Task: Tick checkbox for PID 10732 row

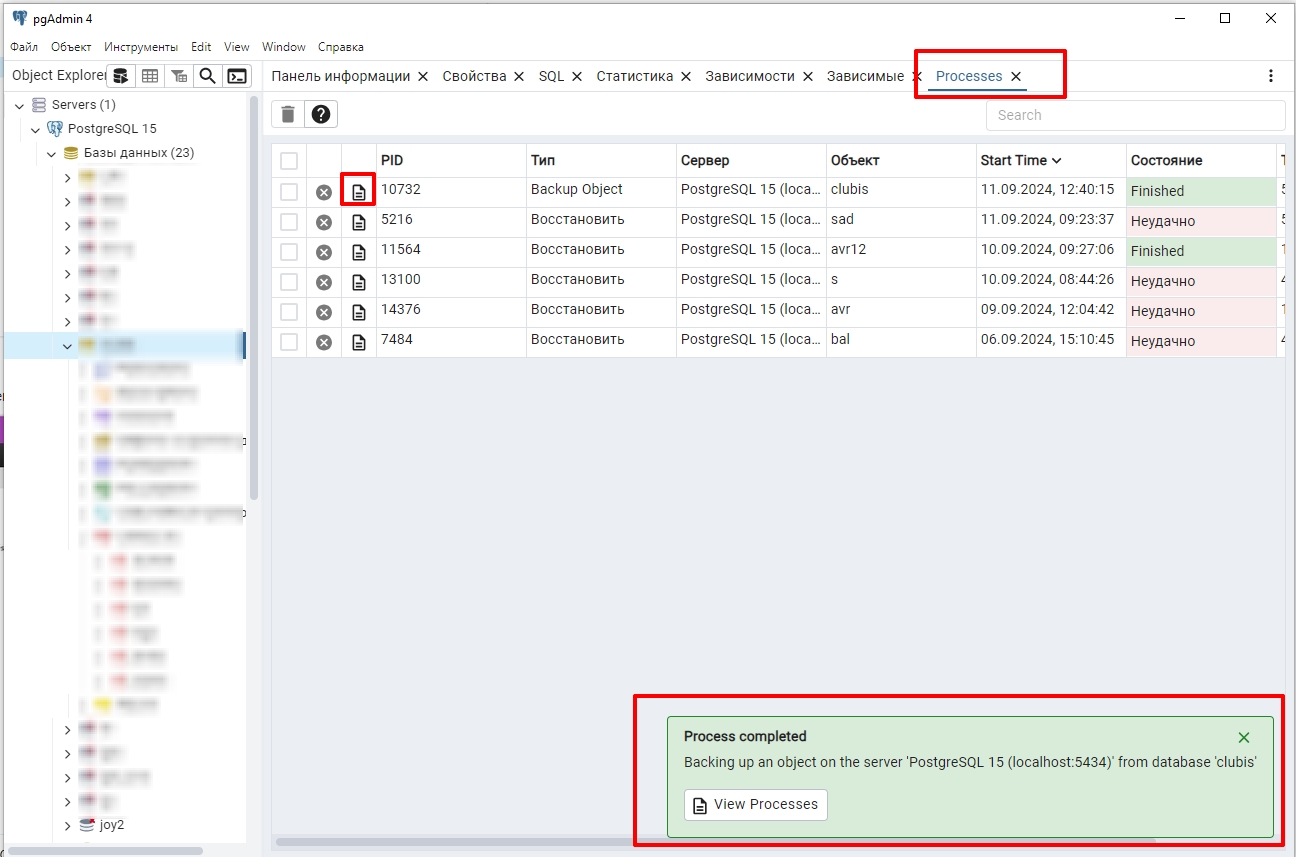Action: 289,191
